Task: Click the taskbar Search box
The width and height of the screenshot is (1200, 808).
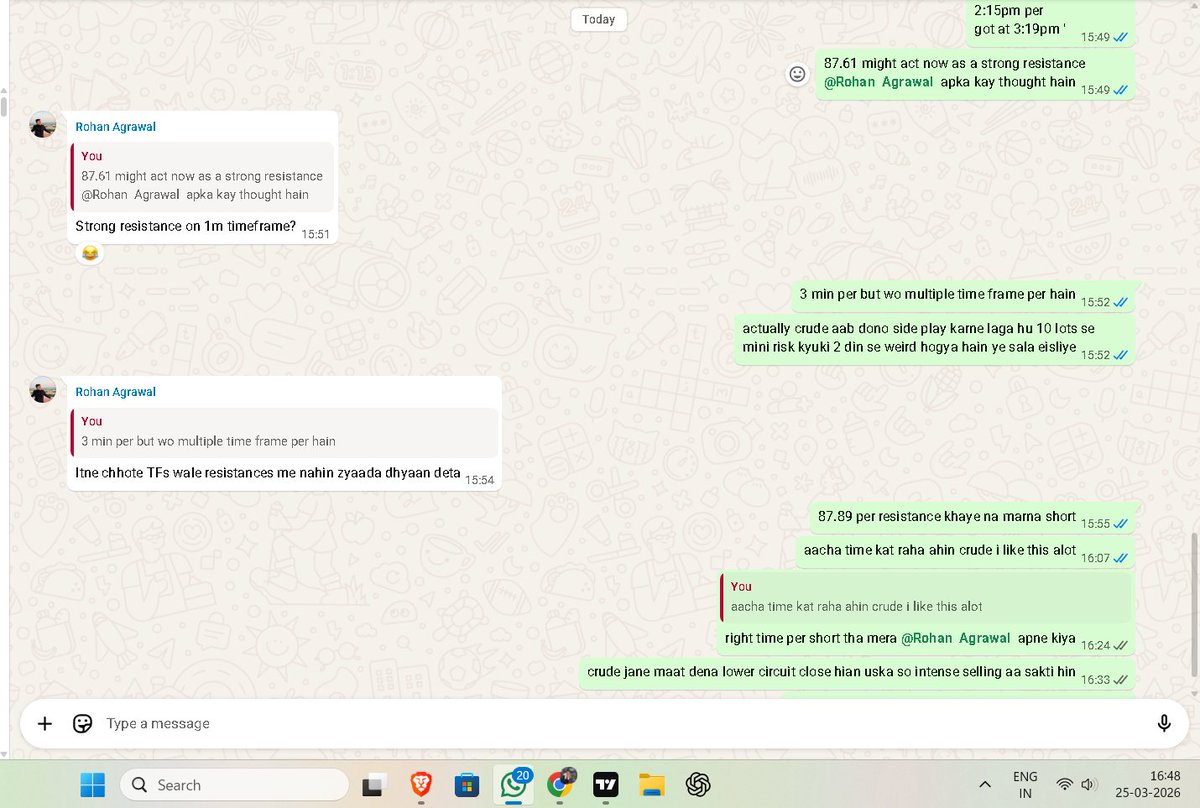Action: tap(232, 785)
